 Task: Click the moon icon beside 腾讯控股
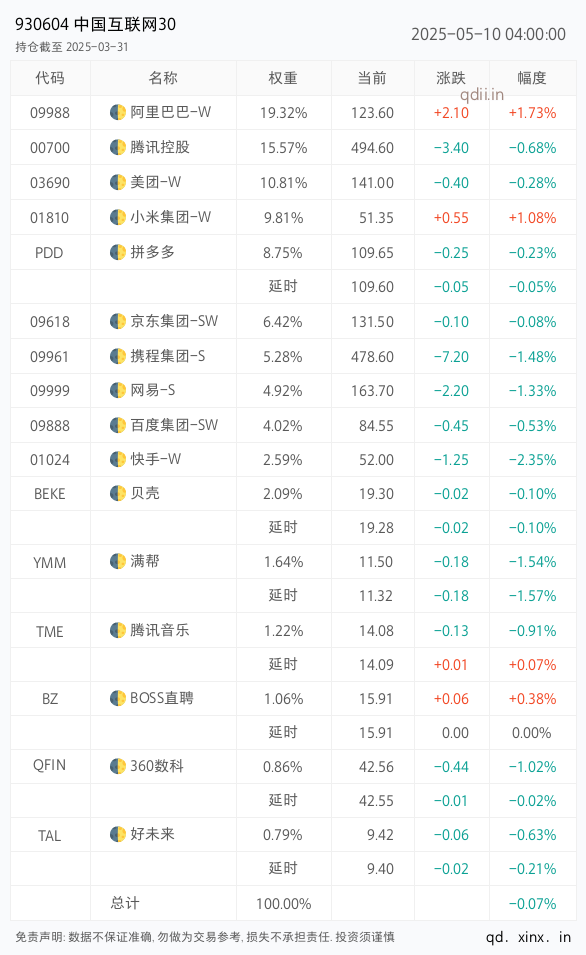click(x=118, y=147)
